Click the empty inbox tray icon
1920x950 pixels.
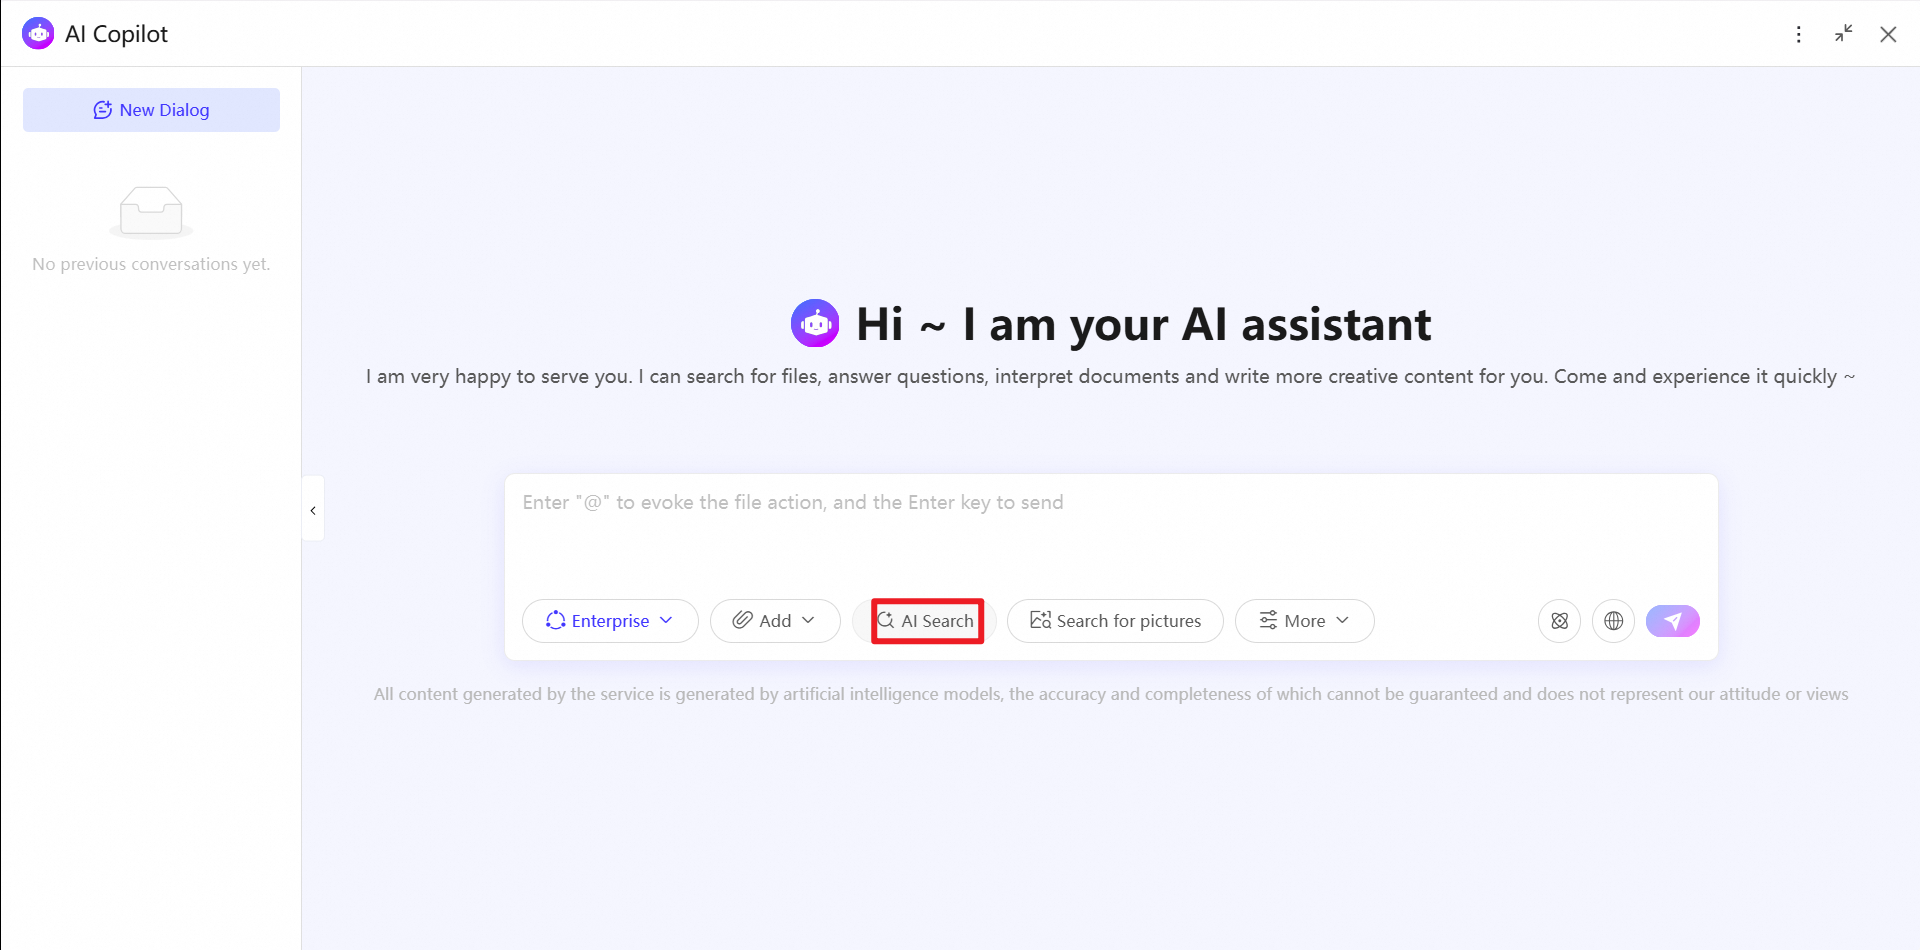point(151,212)
